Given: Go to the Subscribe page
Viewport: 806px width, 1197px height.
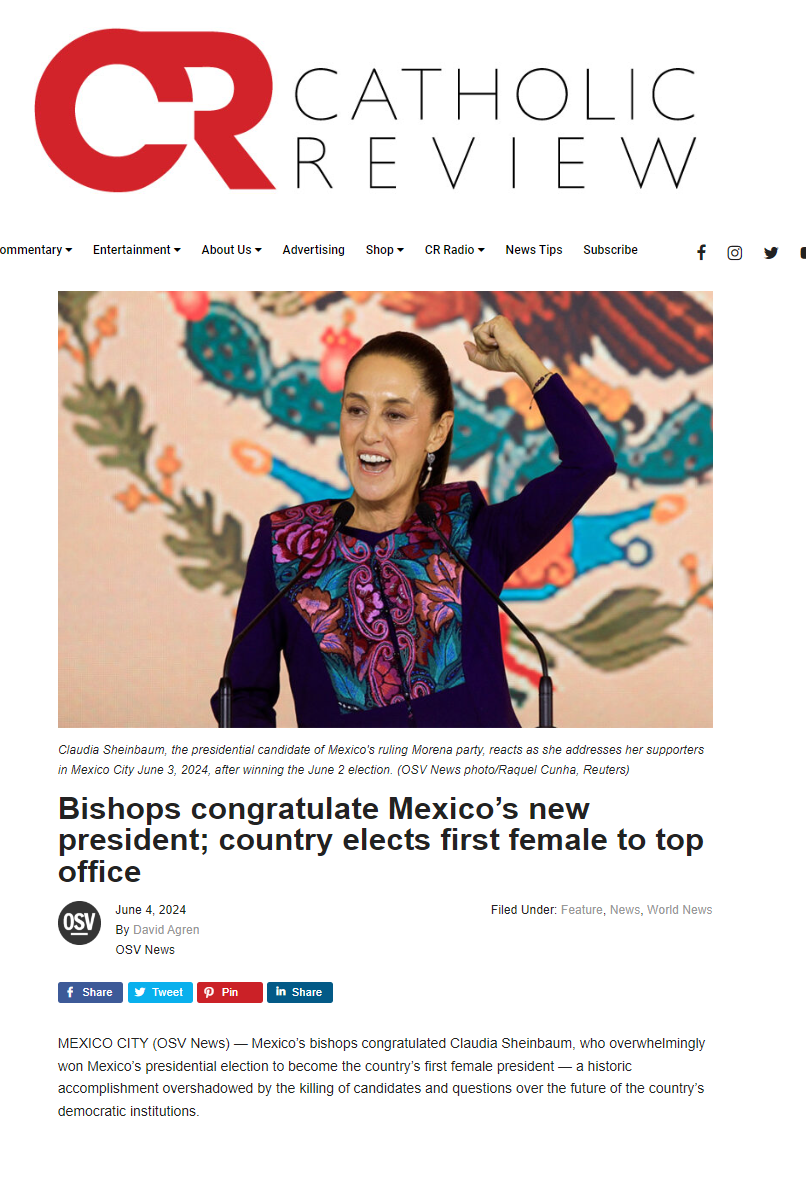Looking at the screenshot, I should coord(611,250).
